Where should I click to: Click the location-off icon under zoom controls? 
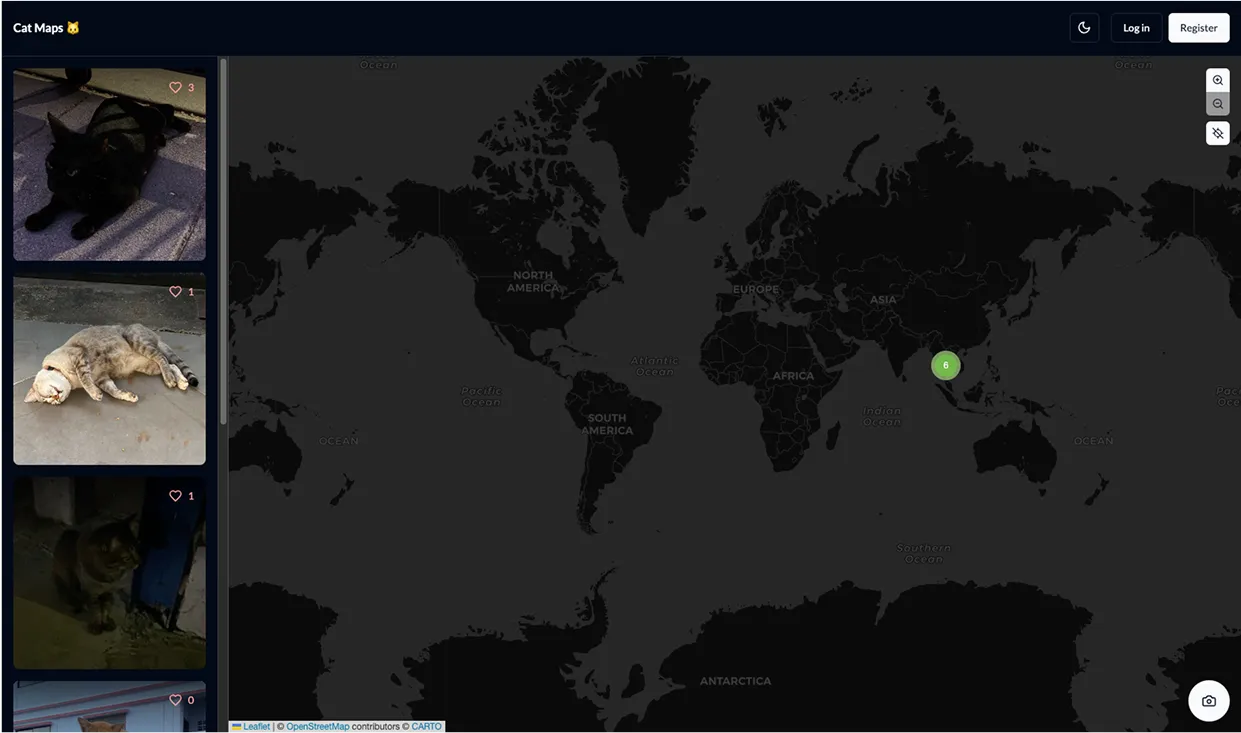(x=1217, y=133)
